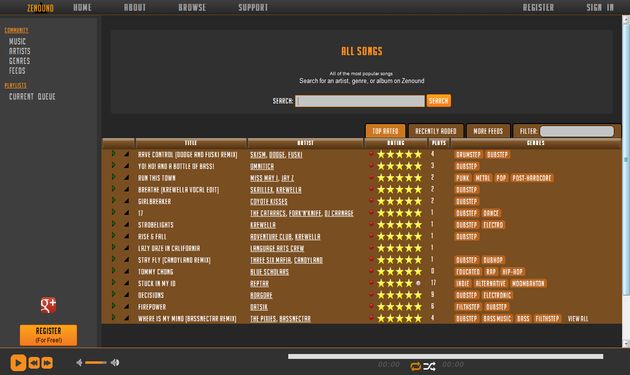The width and height of the screenshot is (630, 375).
Task: Open the artist link Skrillex
Action: click(x=262, y=190)
